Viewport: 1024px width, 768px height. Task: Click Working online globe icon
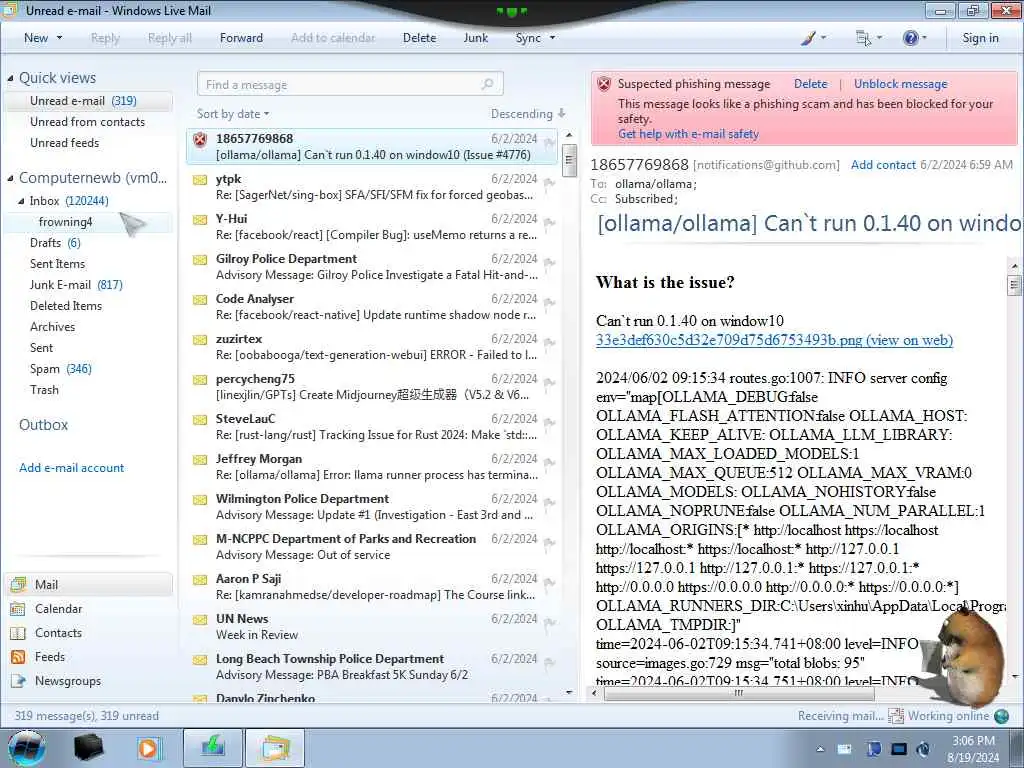[x=1002, y=716]
